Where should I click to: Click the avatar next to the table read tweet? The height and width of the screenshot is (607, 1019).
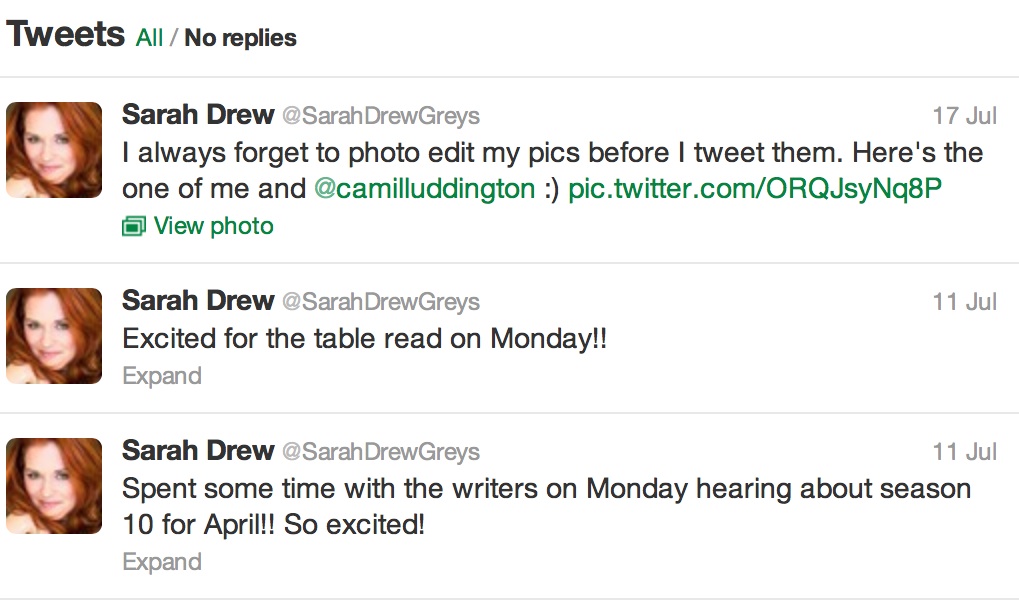(54, 336)
